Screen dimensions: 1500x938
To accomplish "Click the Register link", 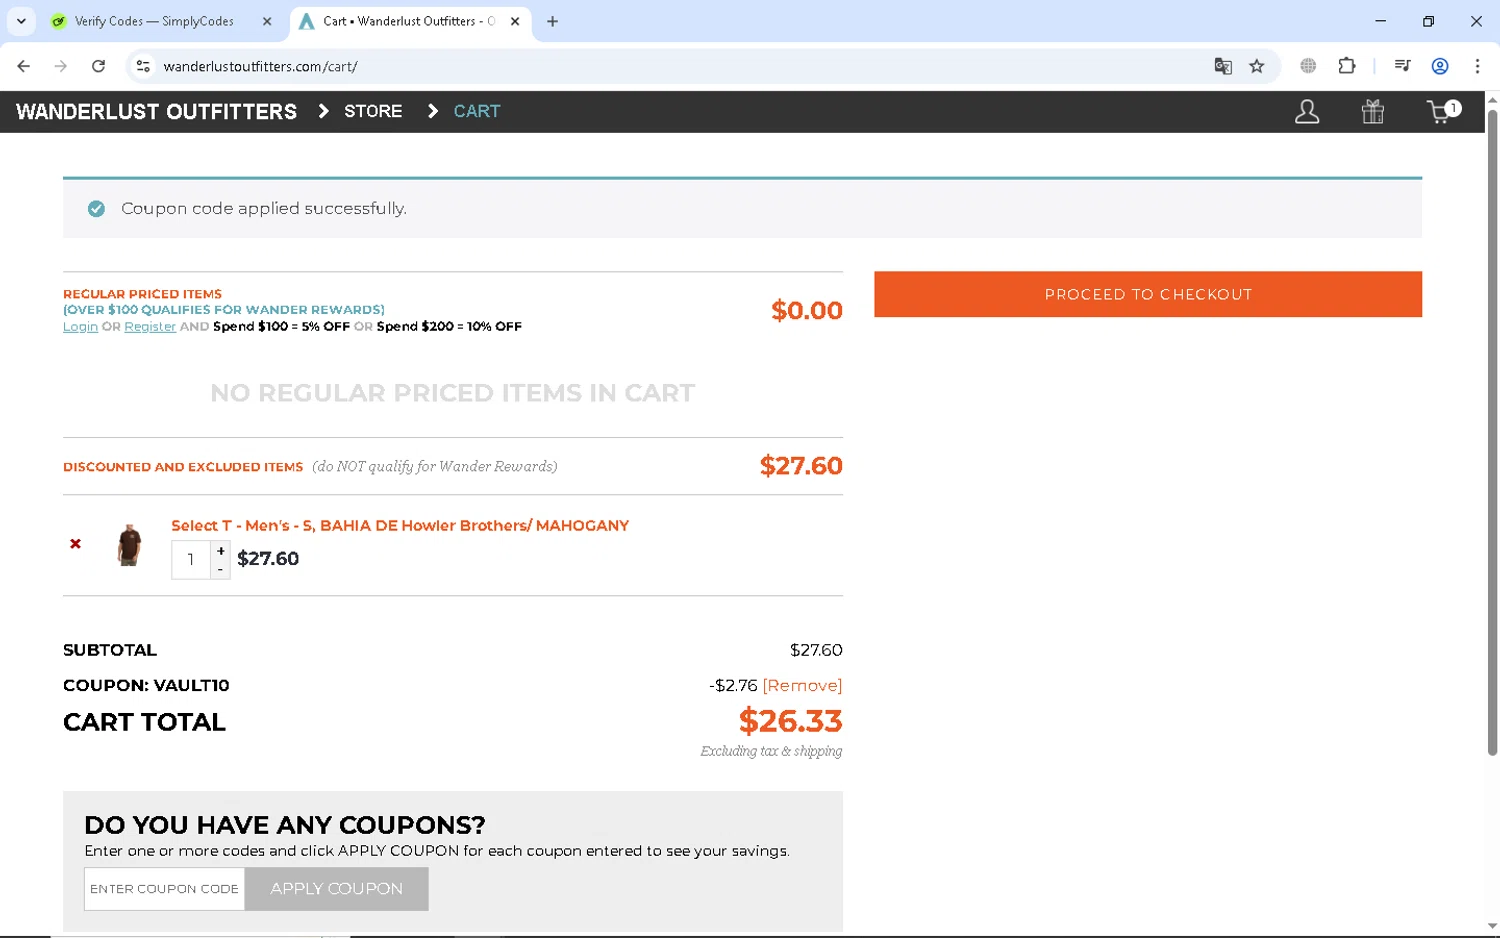I will tap(150, 327).
